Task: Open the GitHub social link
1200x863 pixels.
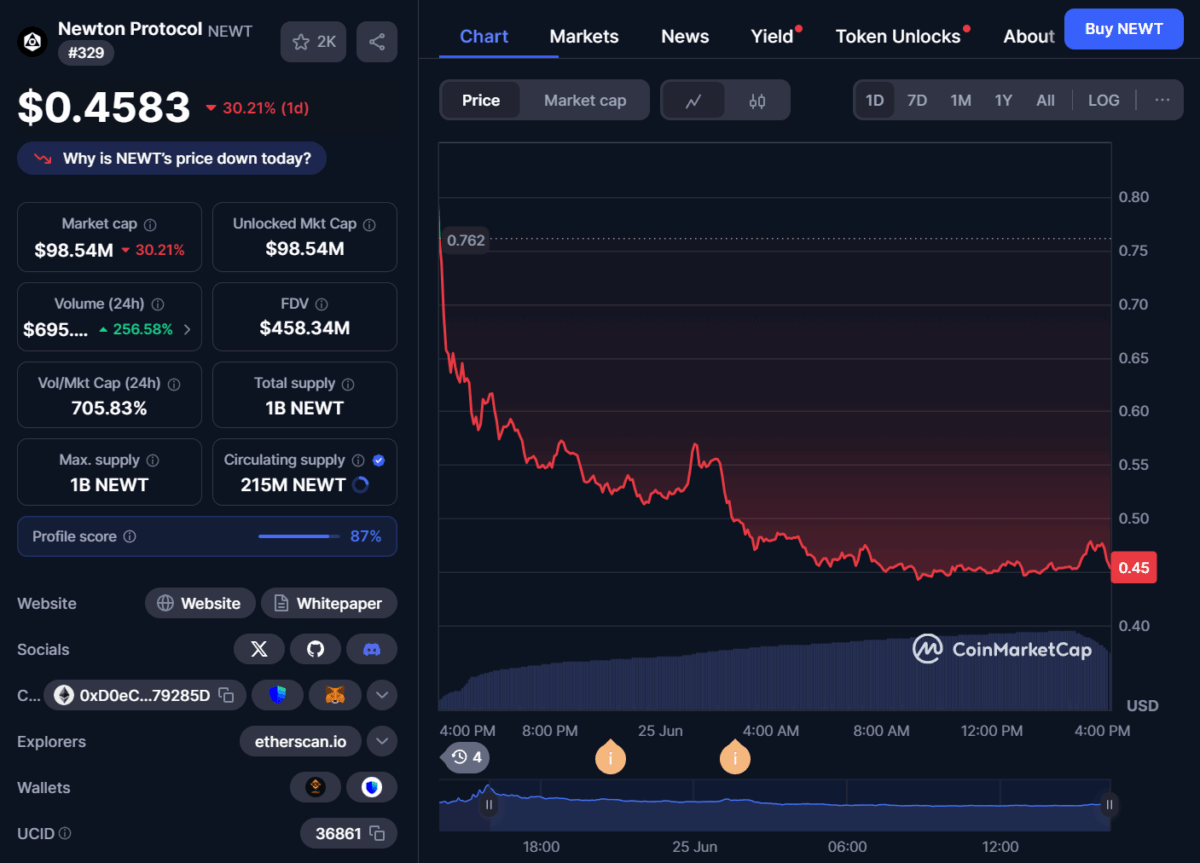Action: [x=315, y=649]
